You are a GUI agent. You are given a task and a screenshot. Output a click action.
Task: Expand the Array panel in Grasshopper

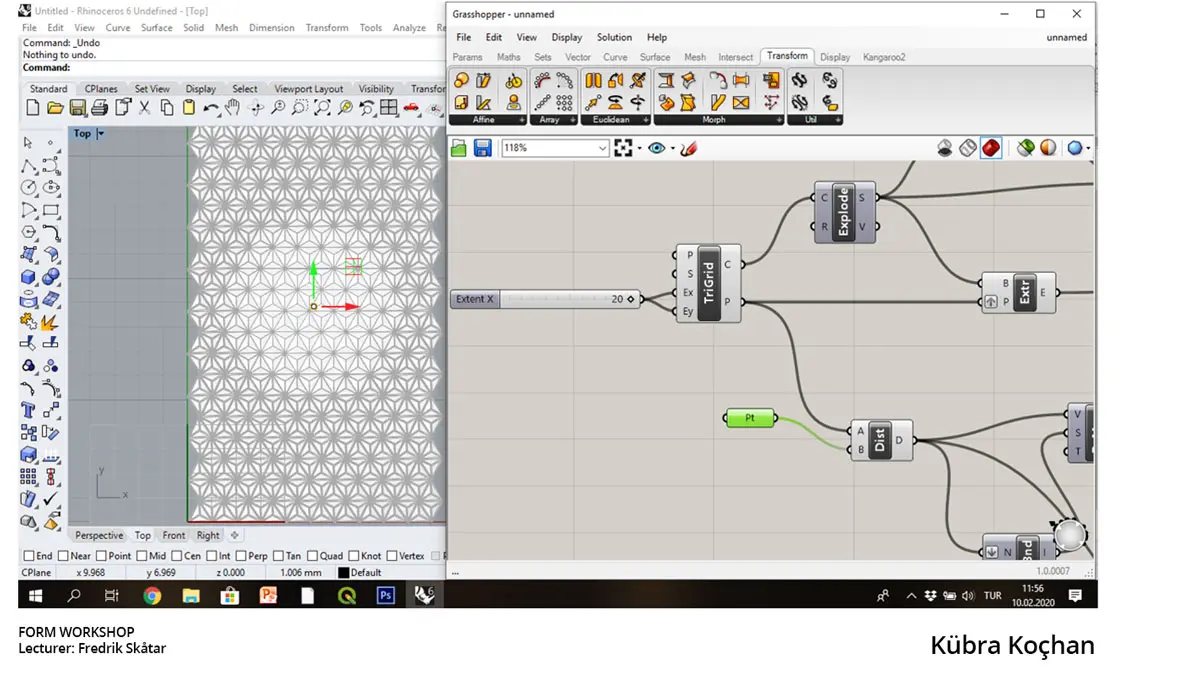(x=574, y=120)
